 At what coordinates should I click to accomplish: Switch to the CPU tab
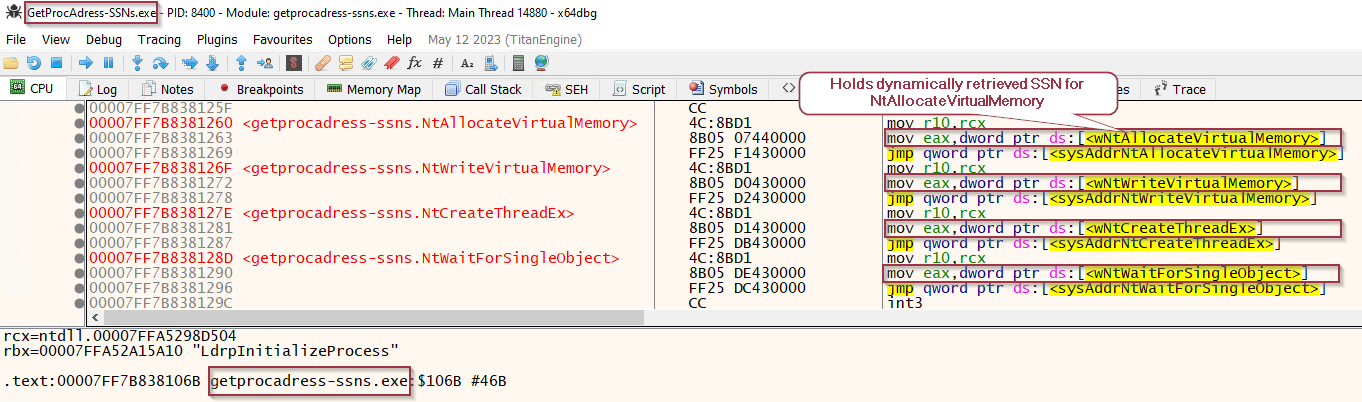pos(33,88)
